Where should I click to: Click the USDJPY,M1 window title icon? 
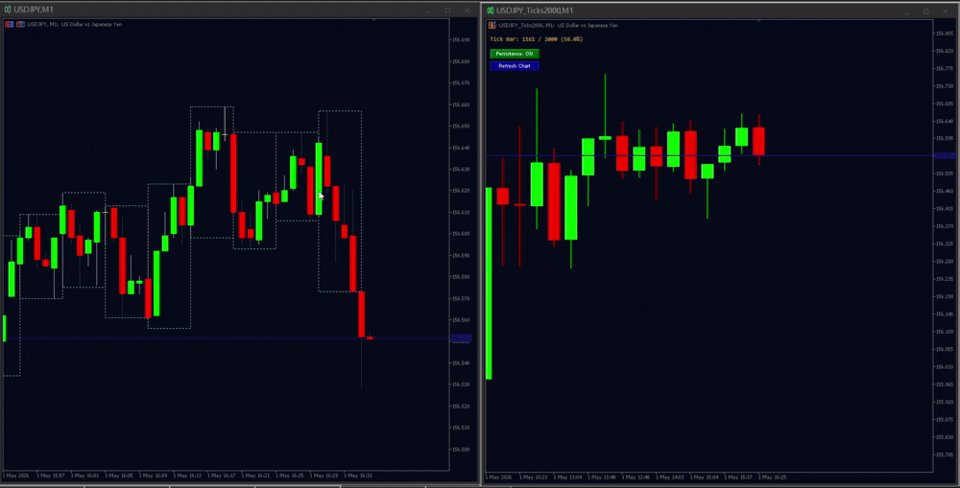coord(8,10)
